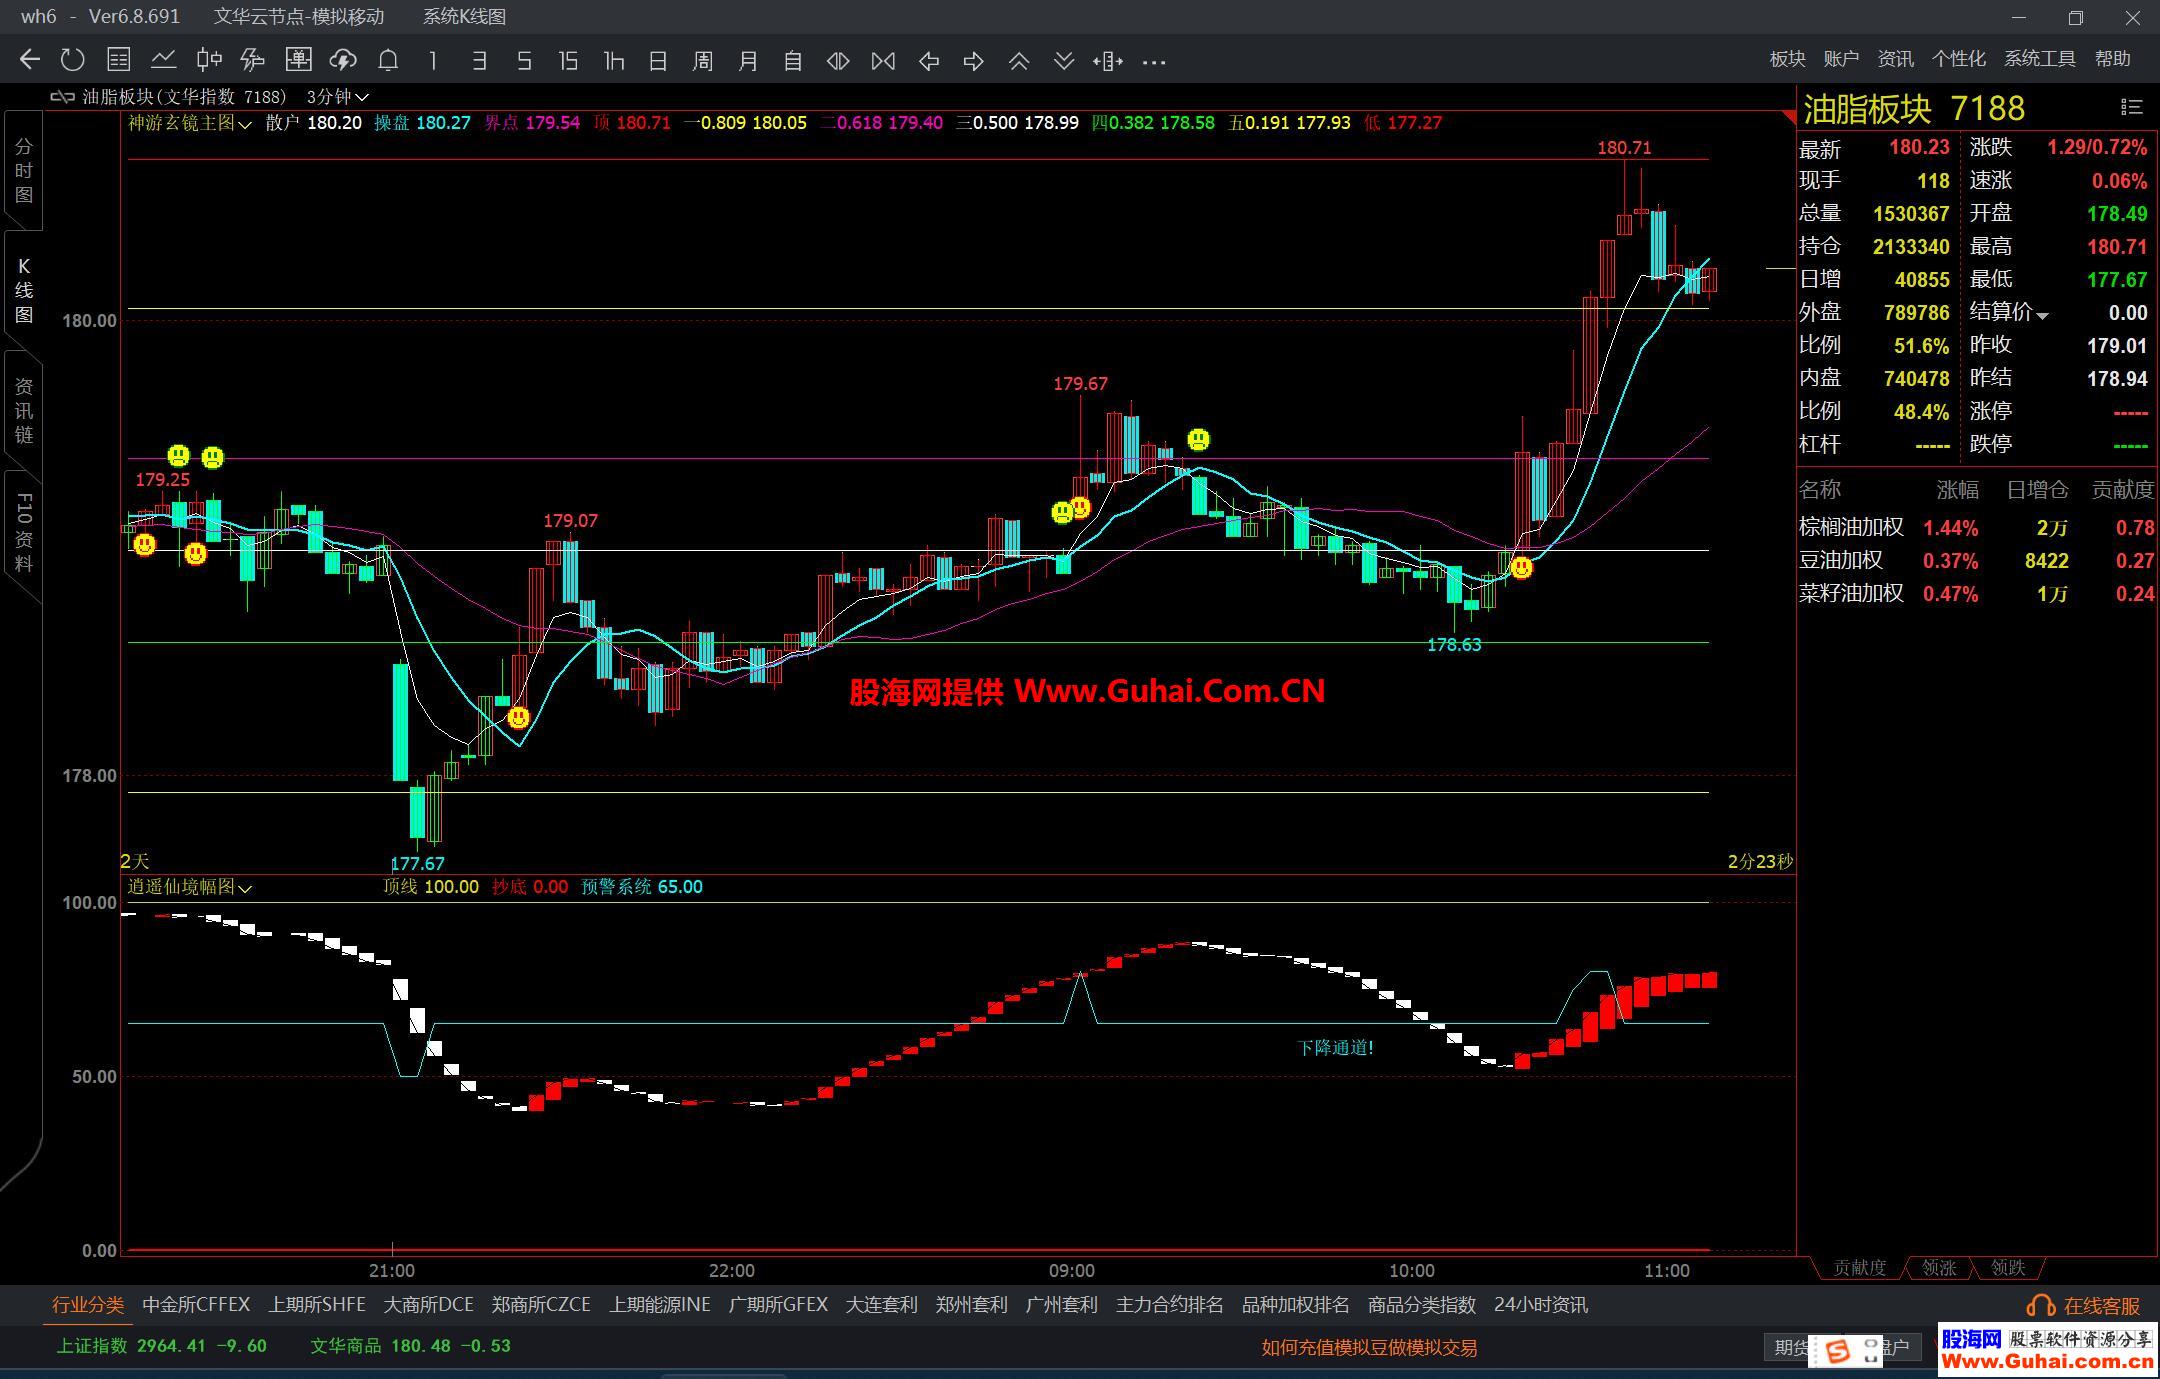Open the 资讯 menu
The image size is (2160, 1379).
tap(1895, 59)
